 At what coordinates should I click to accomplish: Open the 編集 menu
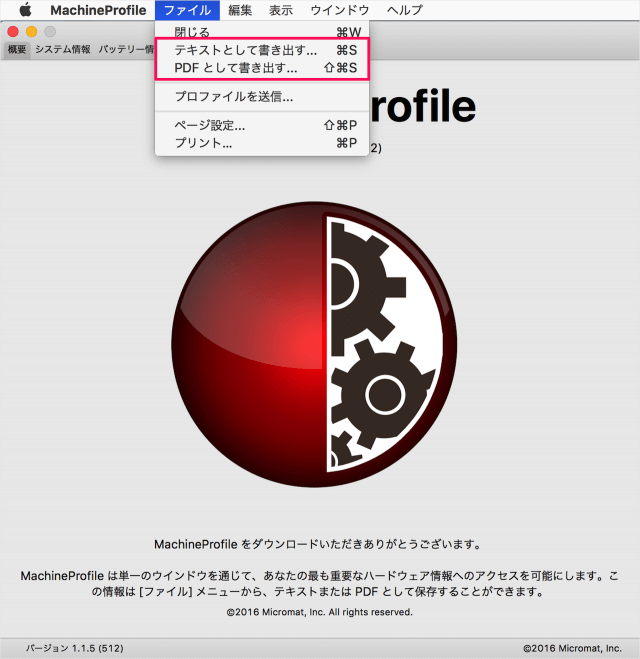(x=240, y=10)
